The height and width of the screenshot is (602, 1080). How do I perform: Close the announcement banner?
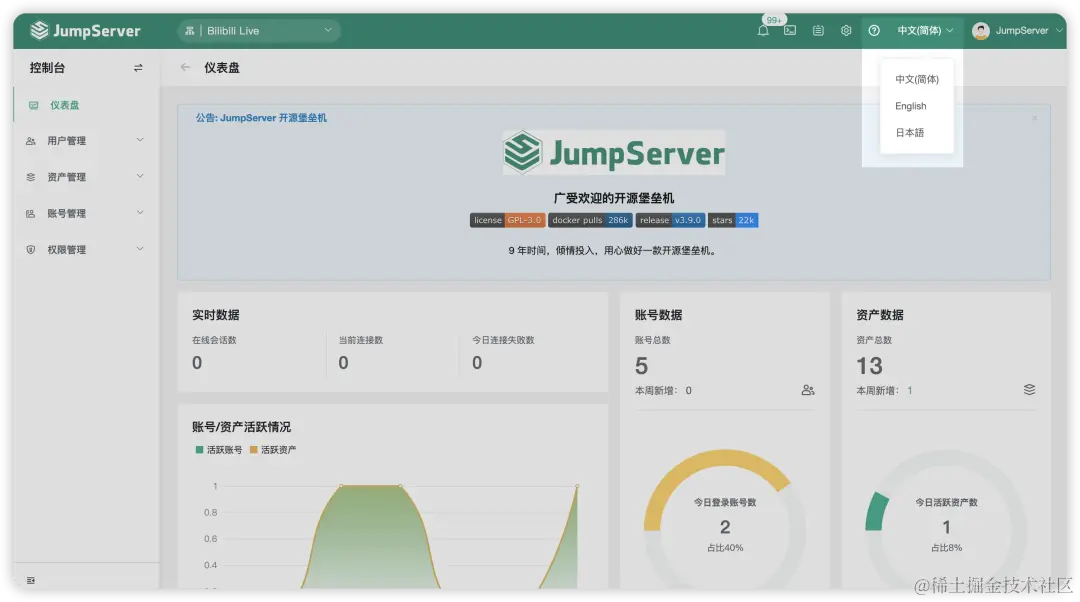[x=1035, y=118]
